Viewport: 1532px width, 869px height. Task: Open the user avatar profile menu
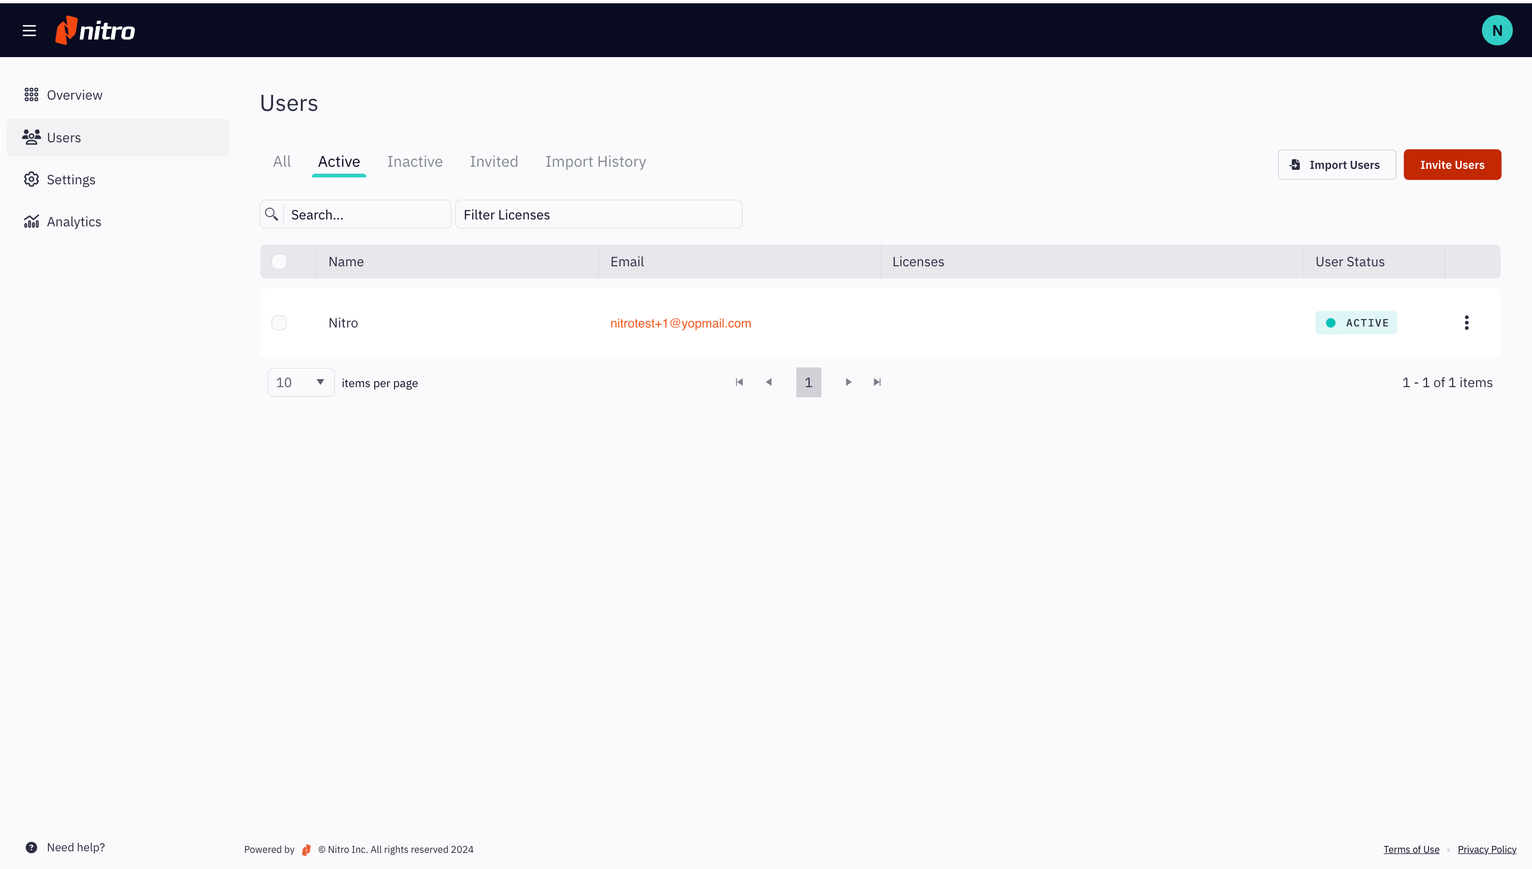(1496, 31)
